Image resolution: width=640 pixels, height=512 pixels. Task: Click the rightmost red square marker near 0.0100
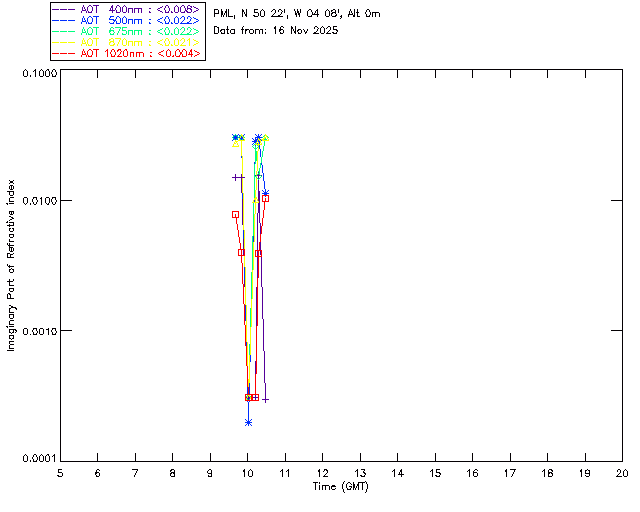coord(265,198)
